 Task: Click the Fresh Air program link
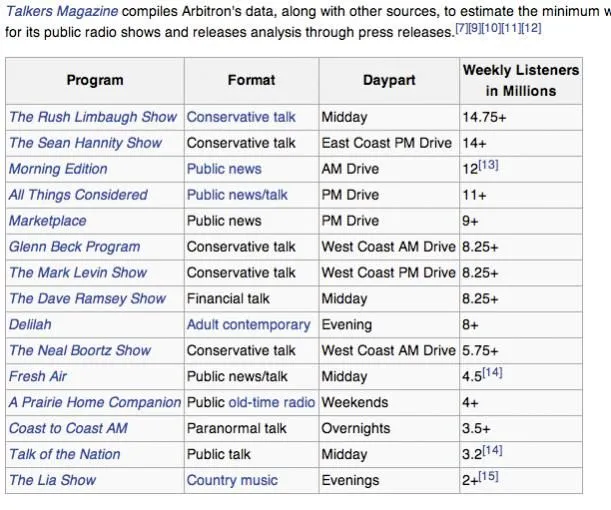[x=40, y=377]
